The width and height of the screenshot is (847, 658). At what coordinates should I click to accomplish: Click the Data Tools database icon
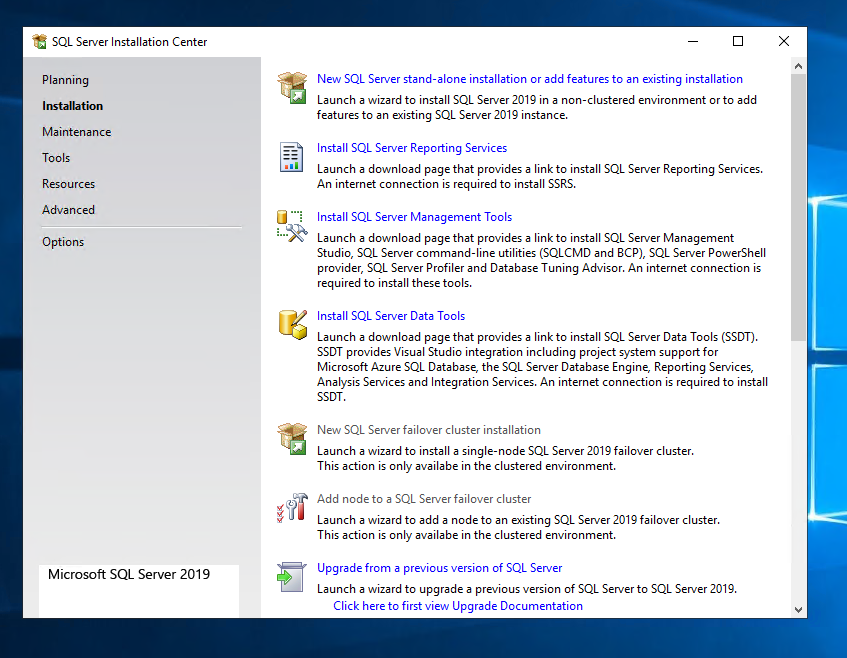(291, 324)
